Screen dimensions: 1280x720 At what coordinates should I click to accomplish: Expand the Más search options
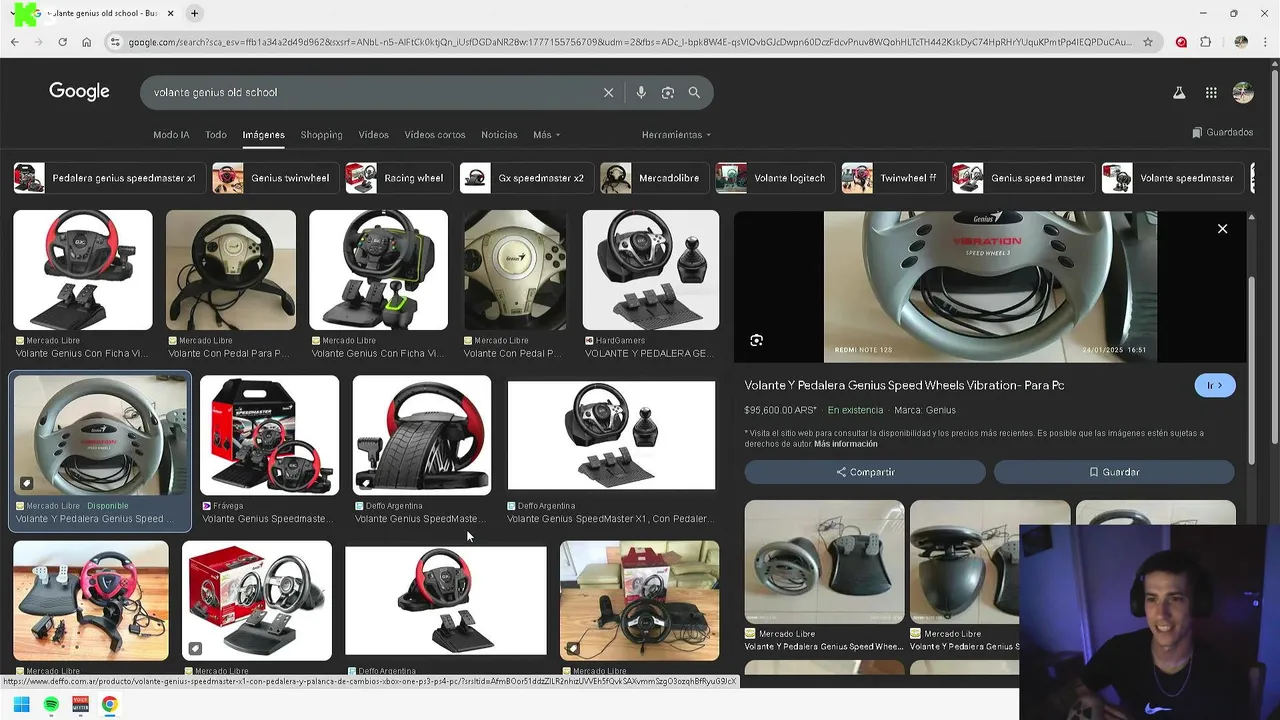point(546,134)
